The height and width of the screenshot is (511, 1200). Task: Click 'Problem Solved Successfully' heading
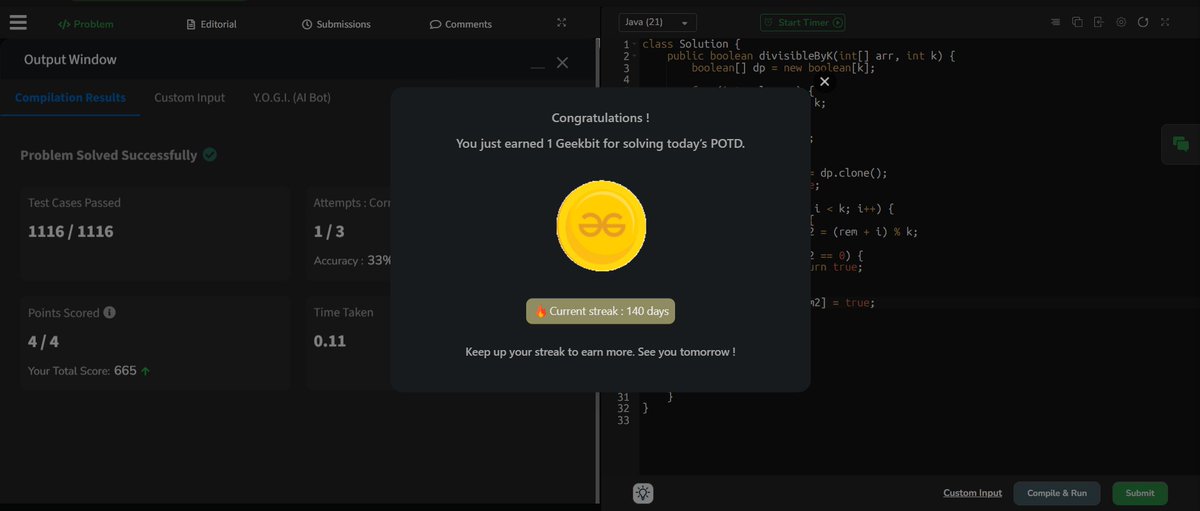(x=109, y=155)
